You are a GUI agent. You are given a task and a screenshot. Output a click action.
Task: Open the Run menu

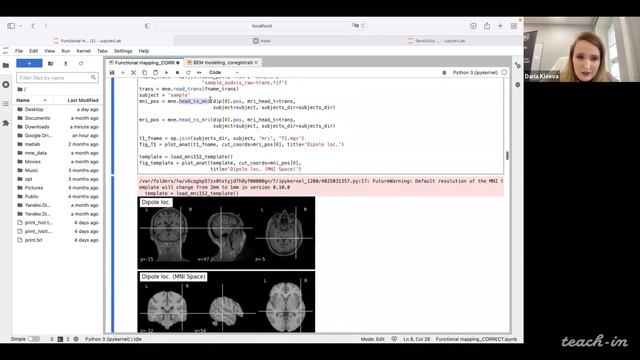tap(66, 51)
